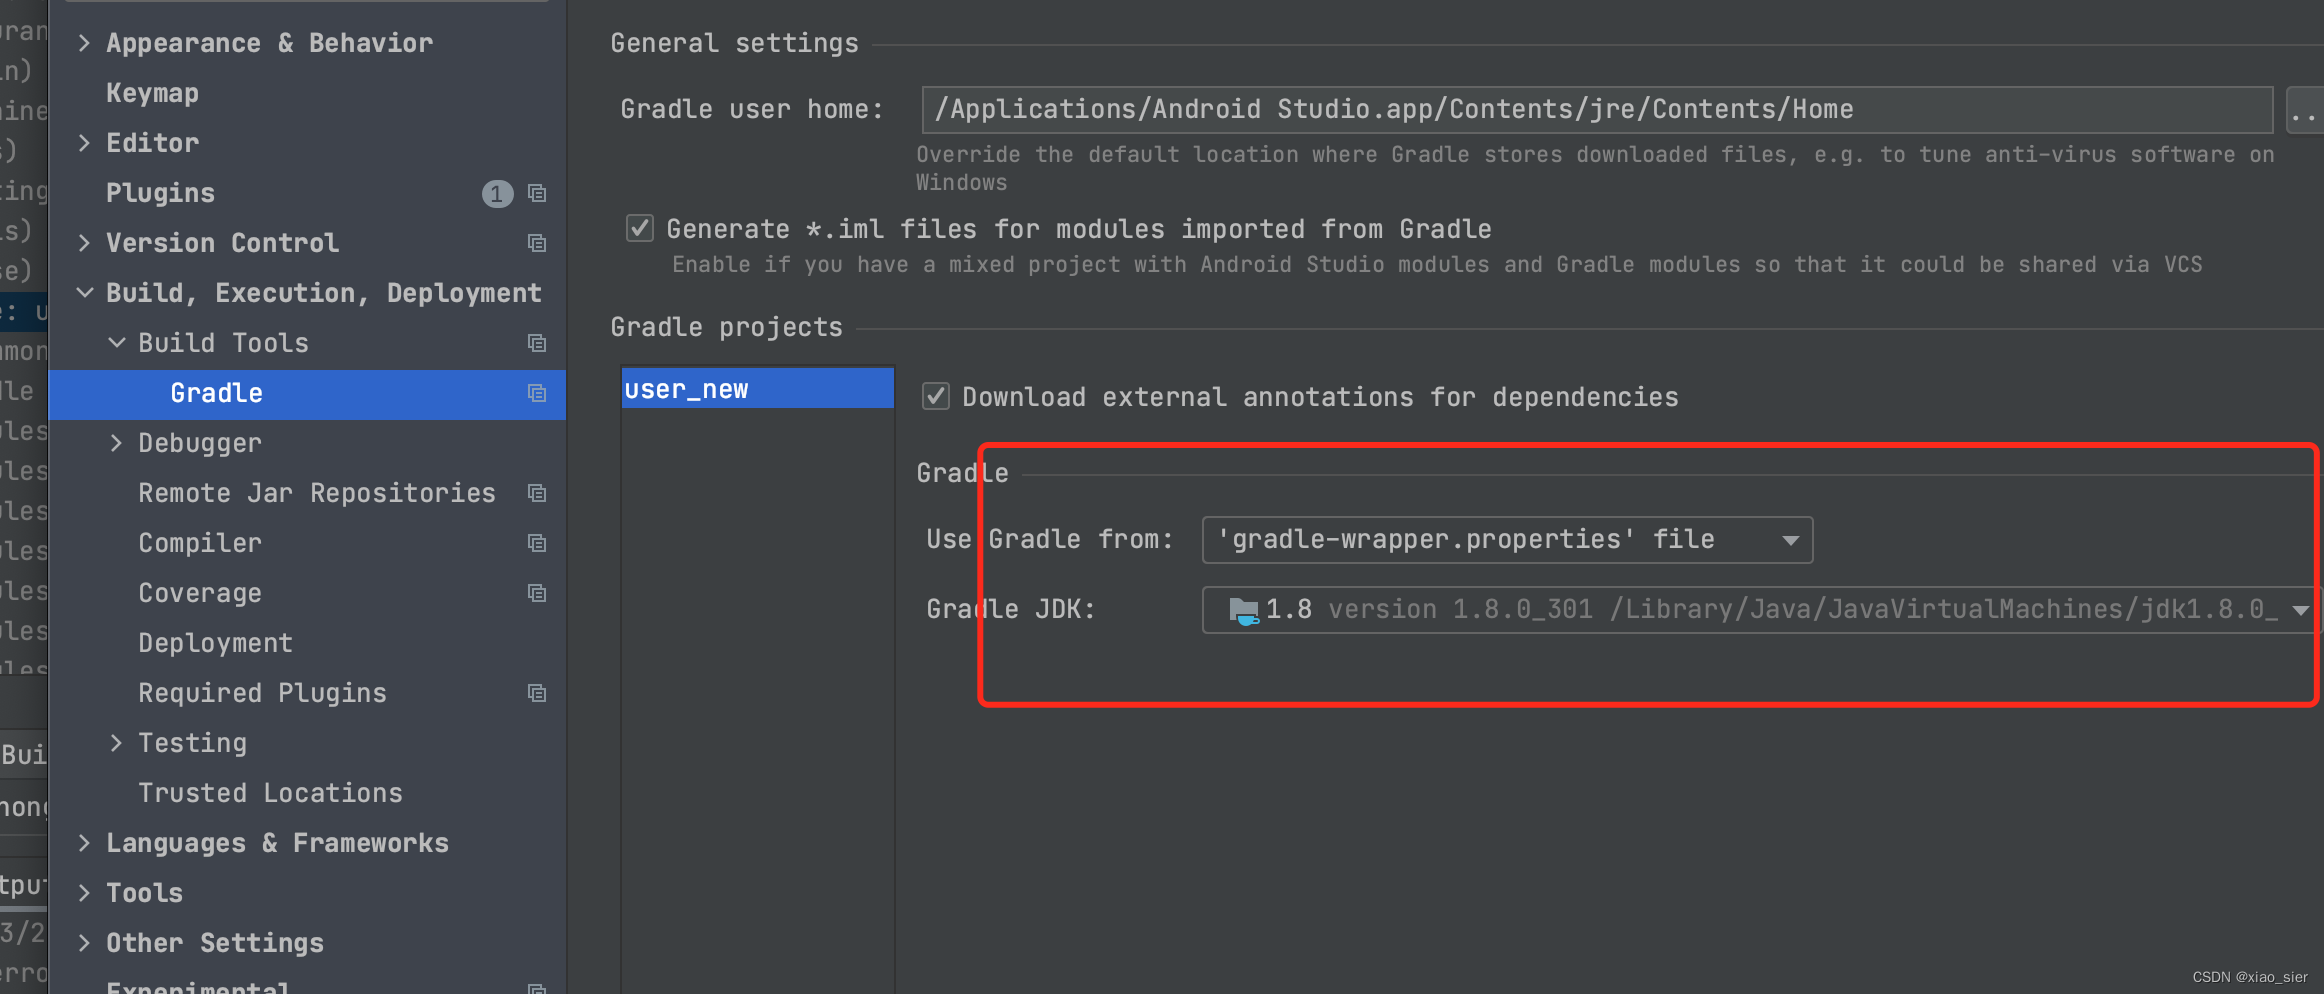Click the copy icon beside Required Plugins
Screen dimensions: 2324x994
coord(537,693)
